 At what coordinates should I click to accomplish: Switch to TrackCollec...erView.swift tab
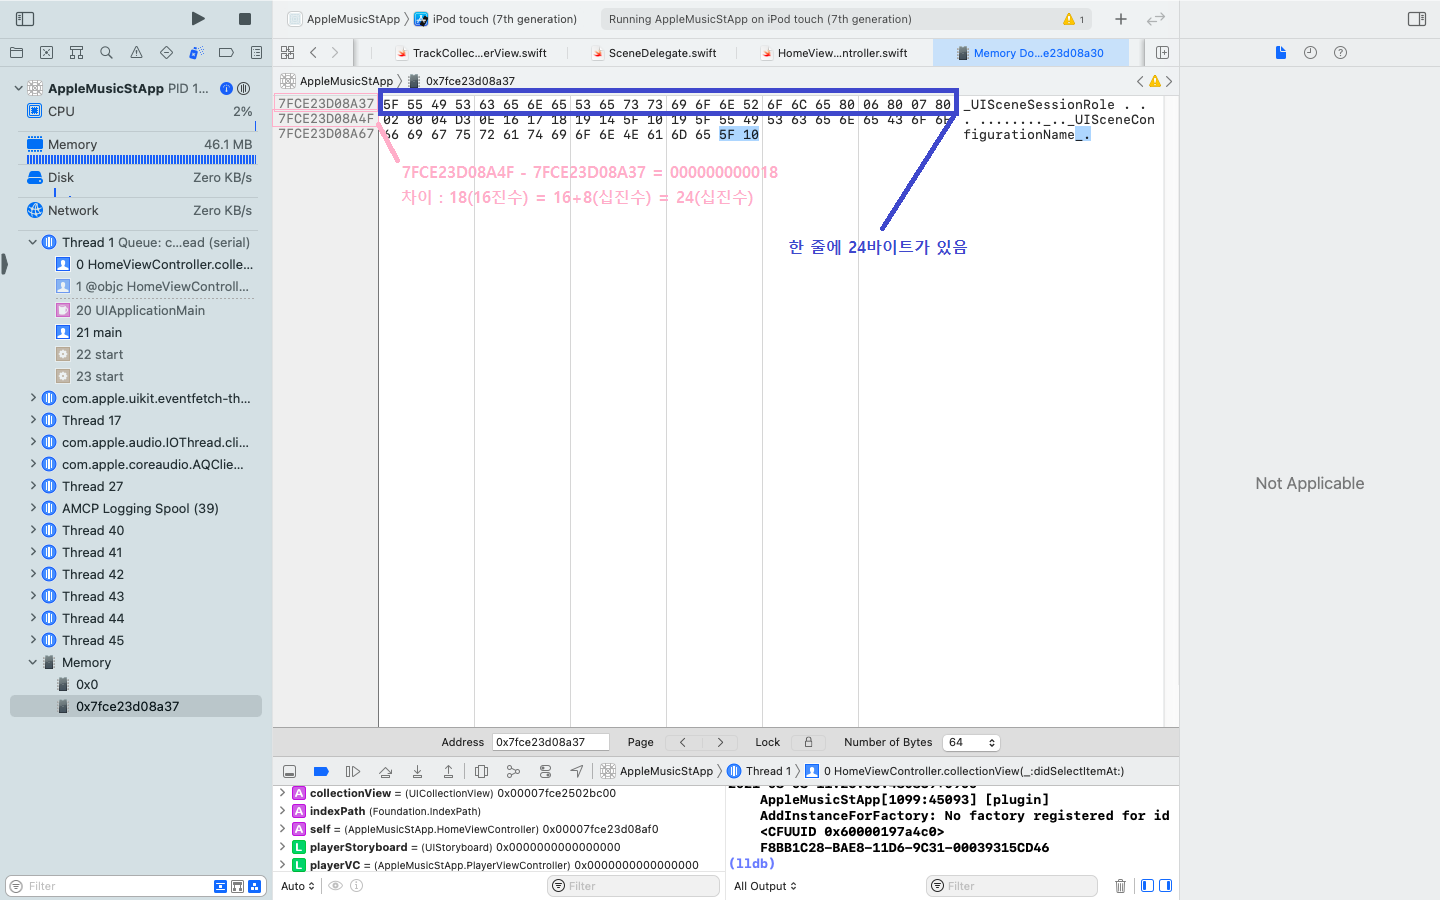(x=470, y=53)
